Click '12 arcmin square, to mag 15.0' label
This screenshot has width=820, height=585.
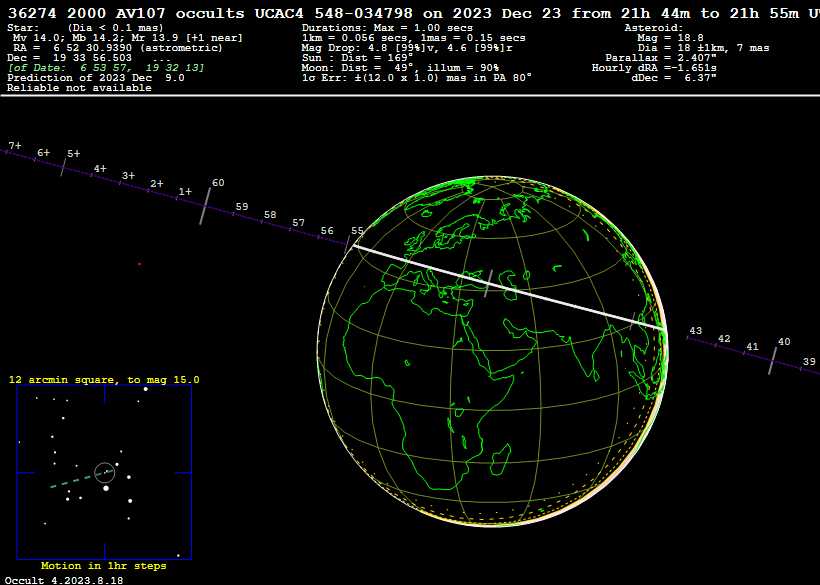(104, 380)
